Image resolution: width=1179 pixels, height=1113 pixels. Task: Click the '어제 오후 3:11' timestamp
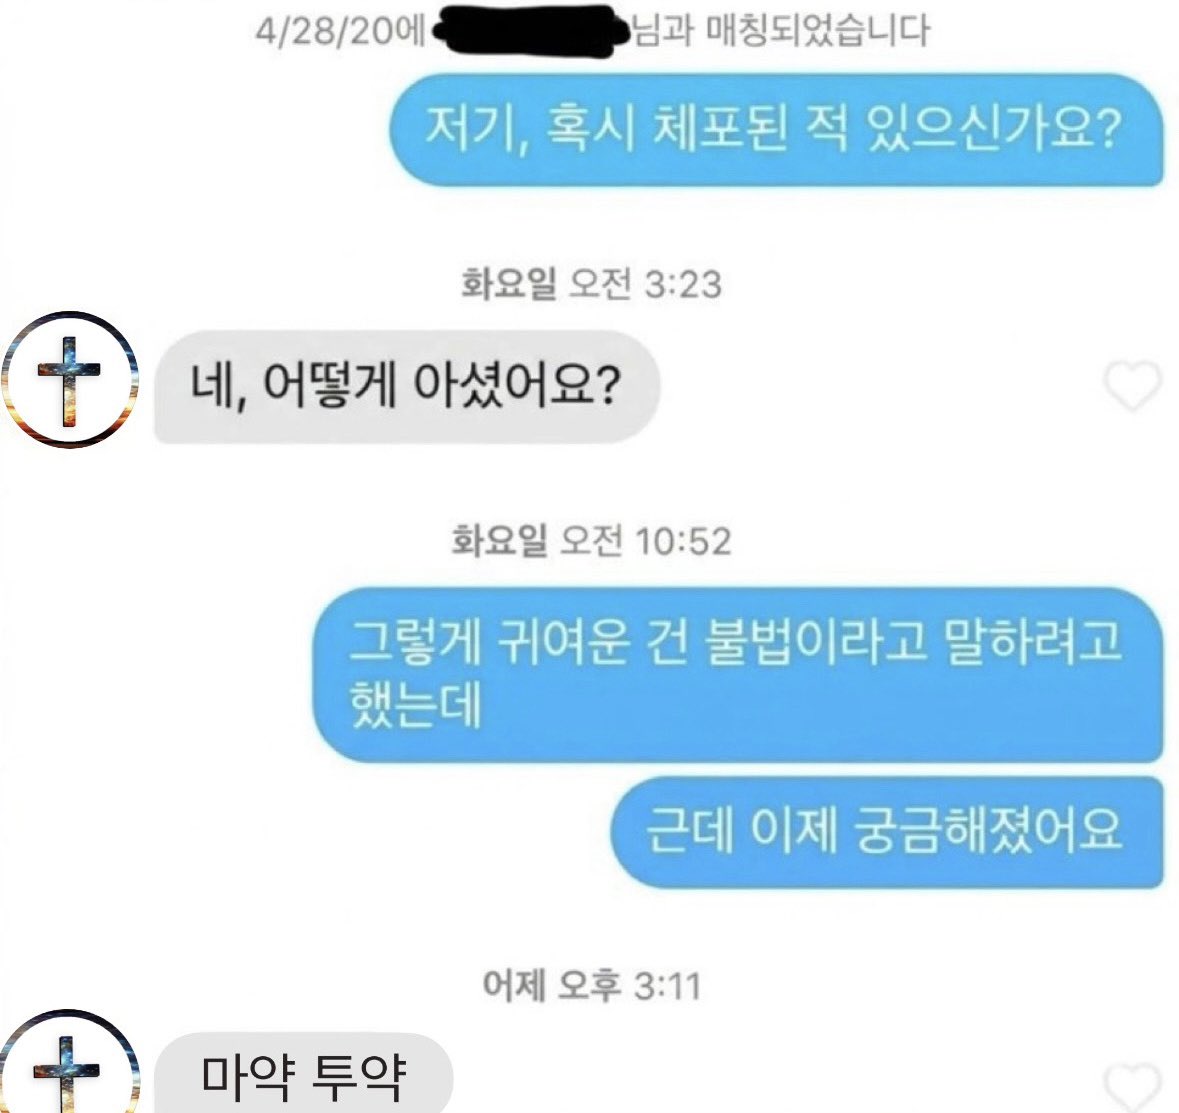point(591,985)
